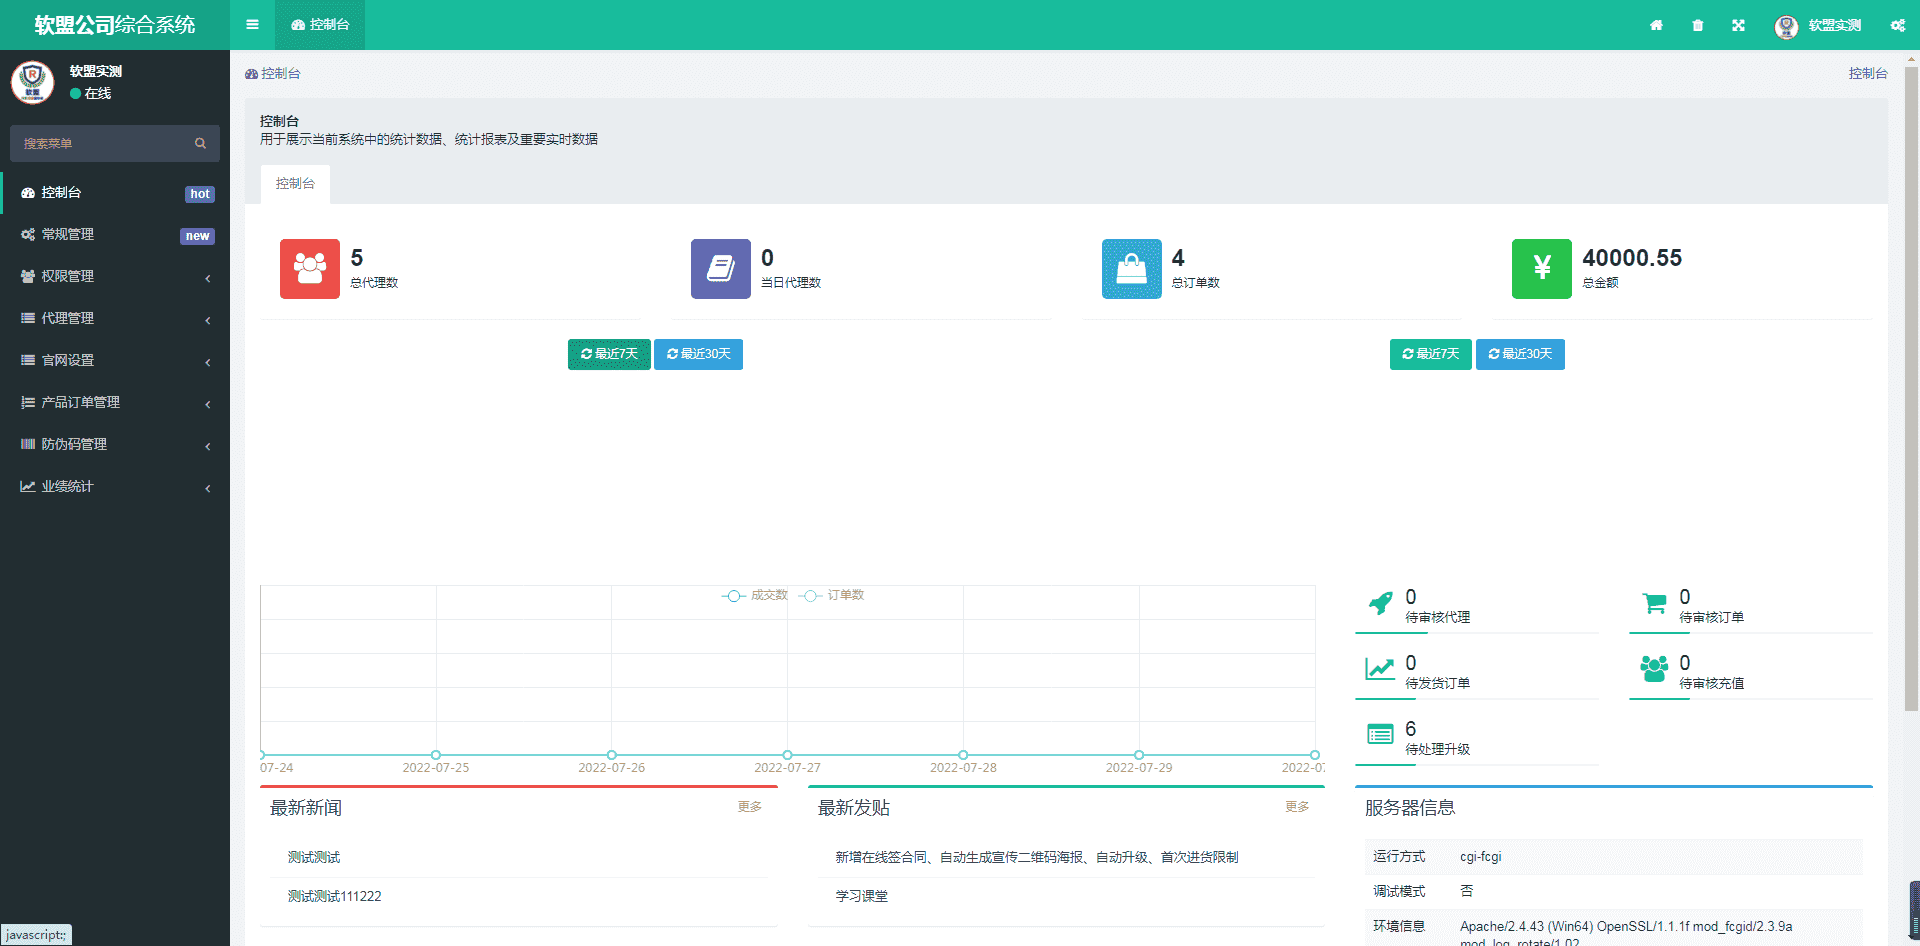Image resolution: width=1920 pixels, height=946 pixels.
Task: Click the 软盟公司综合系统 logo title
Action: click(x=115, y=25)
